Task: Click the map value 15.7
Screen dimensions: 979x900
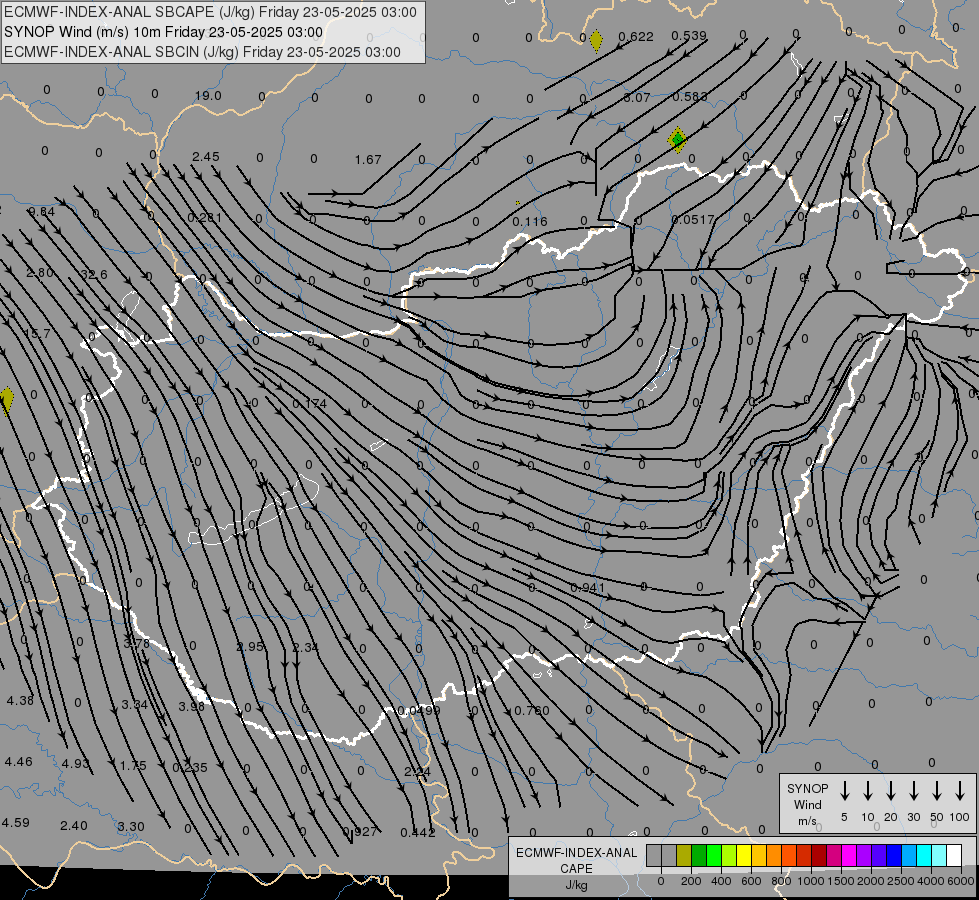Action: point(37,334)
